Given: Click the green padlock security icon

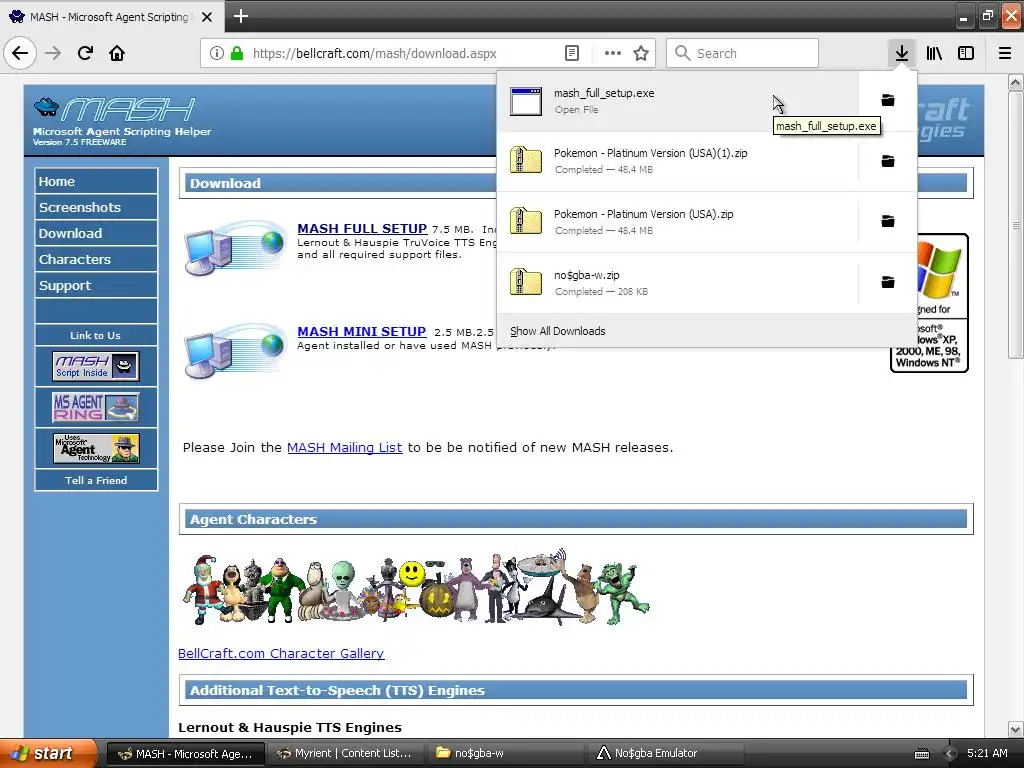Looking at the screenshot, I should pos(237,53).
